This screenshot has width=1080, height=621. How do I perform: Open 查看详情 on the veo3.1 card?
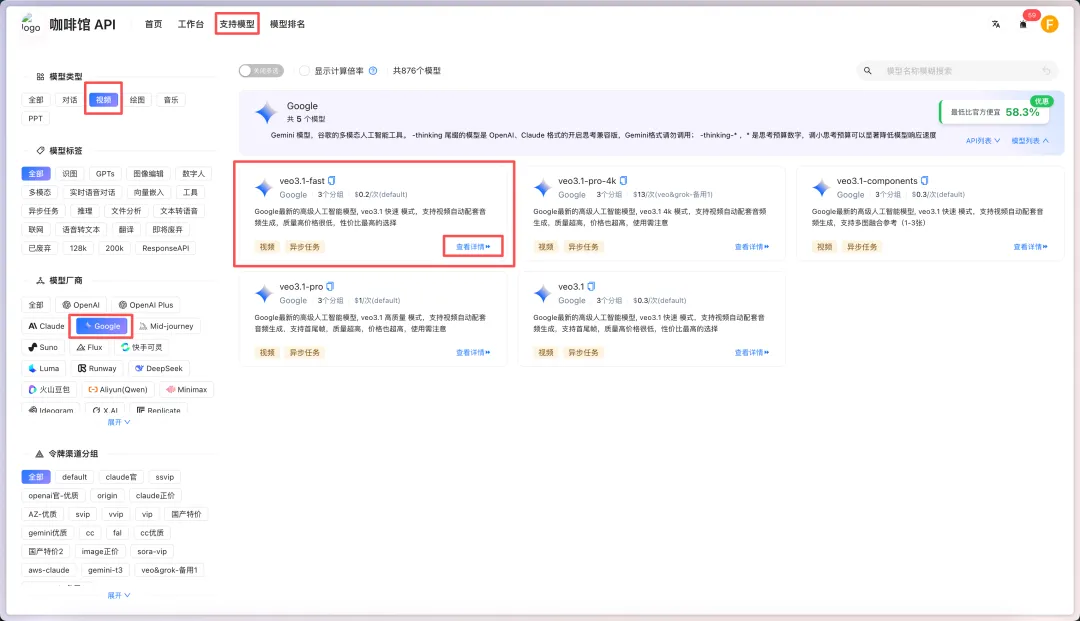tap(751, 352)
